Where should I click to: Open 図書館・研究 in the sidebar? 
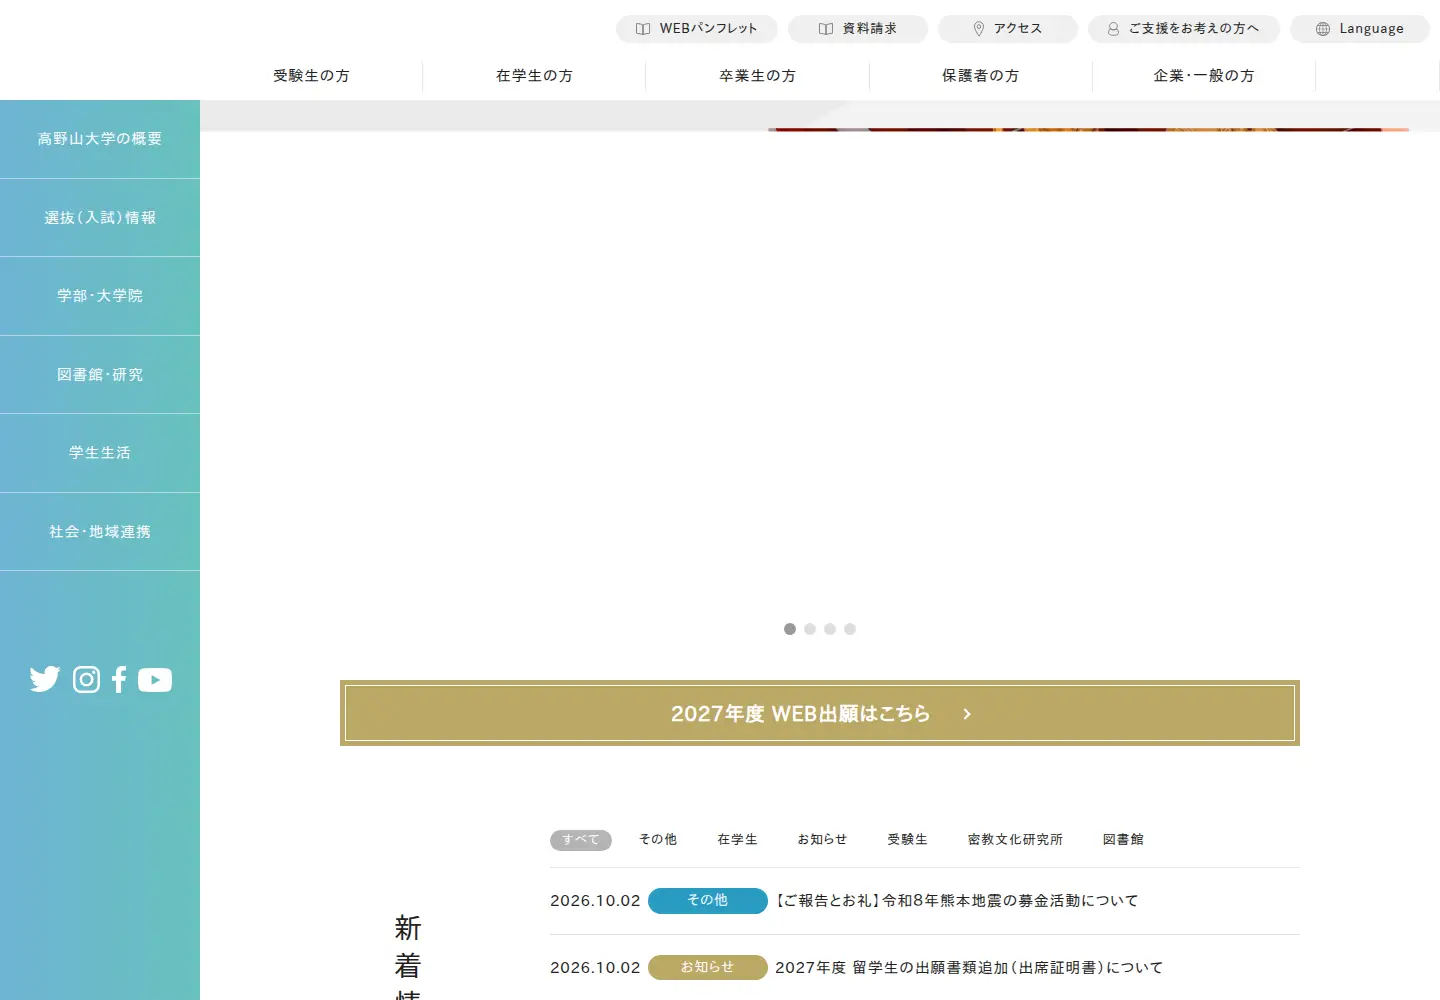point(100,375)
